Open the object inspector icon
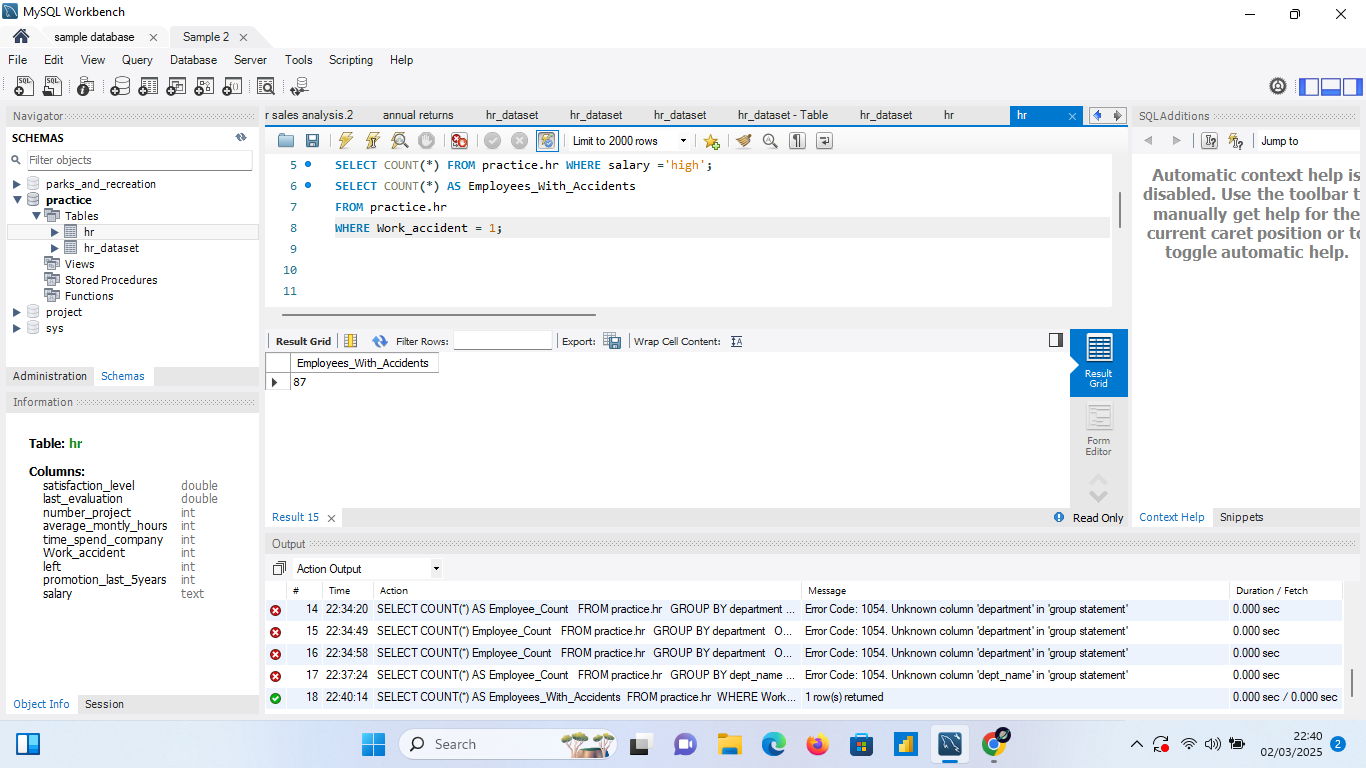1366x768 pixels. coord(86,86)
